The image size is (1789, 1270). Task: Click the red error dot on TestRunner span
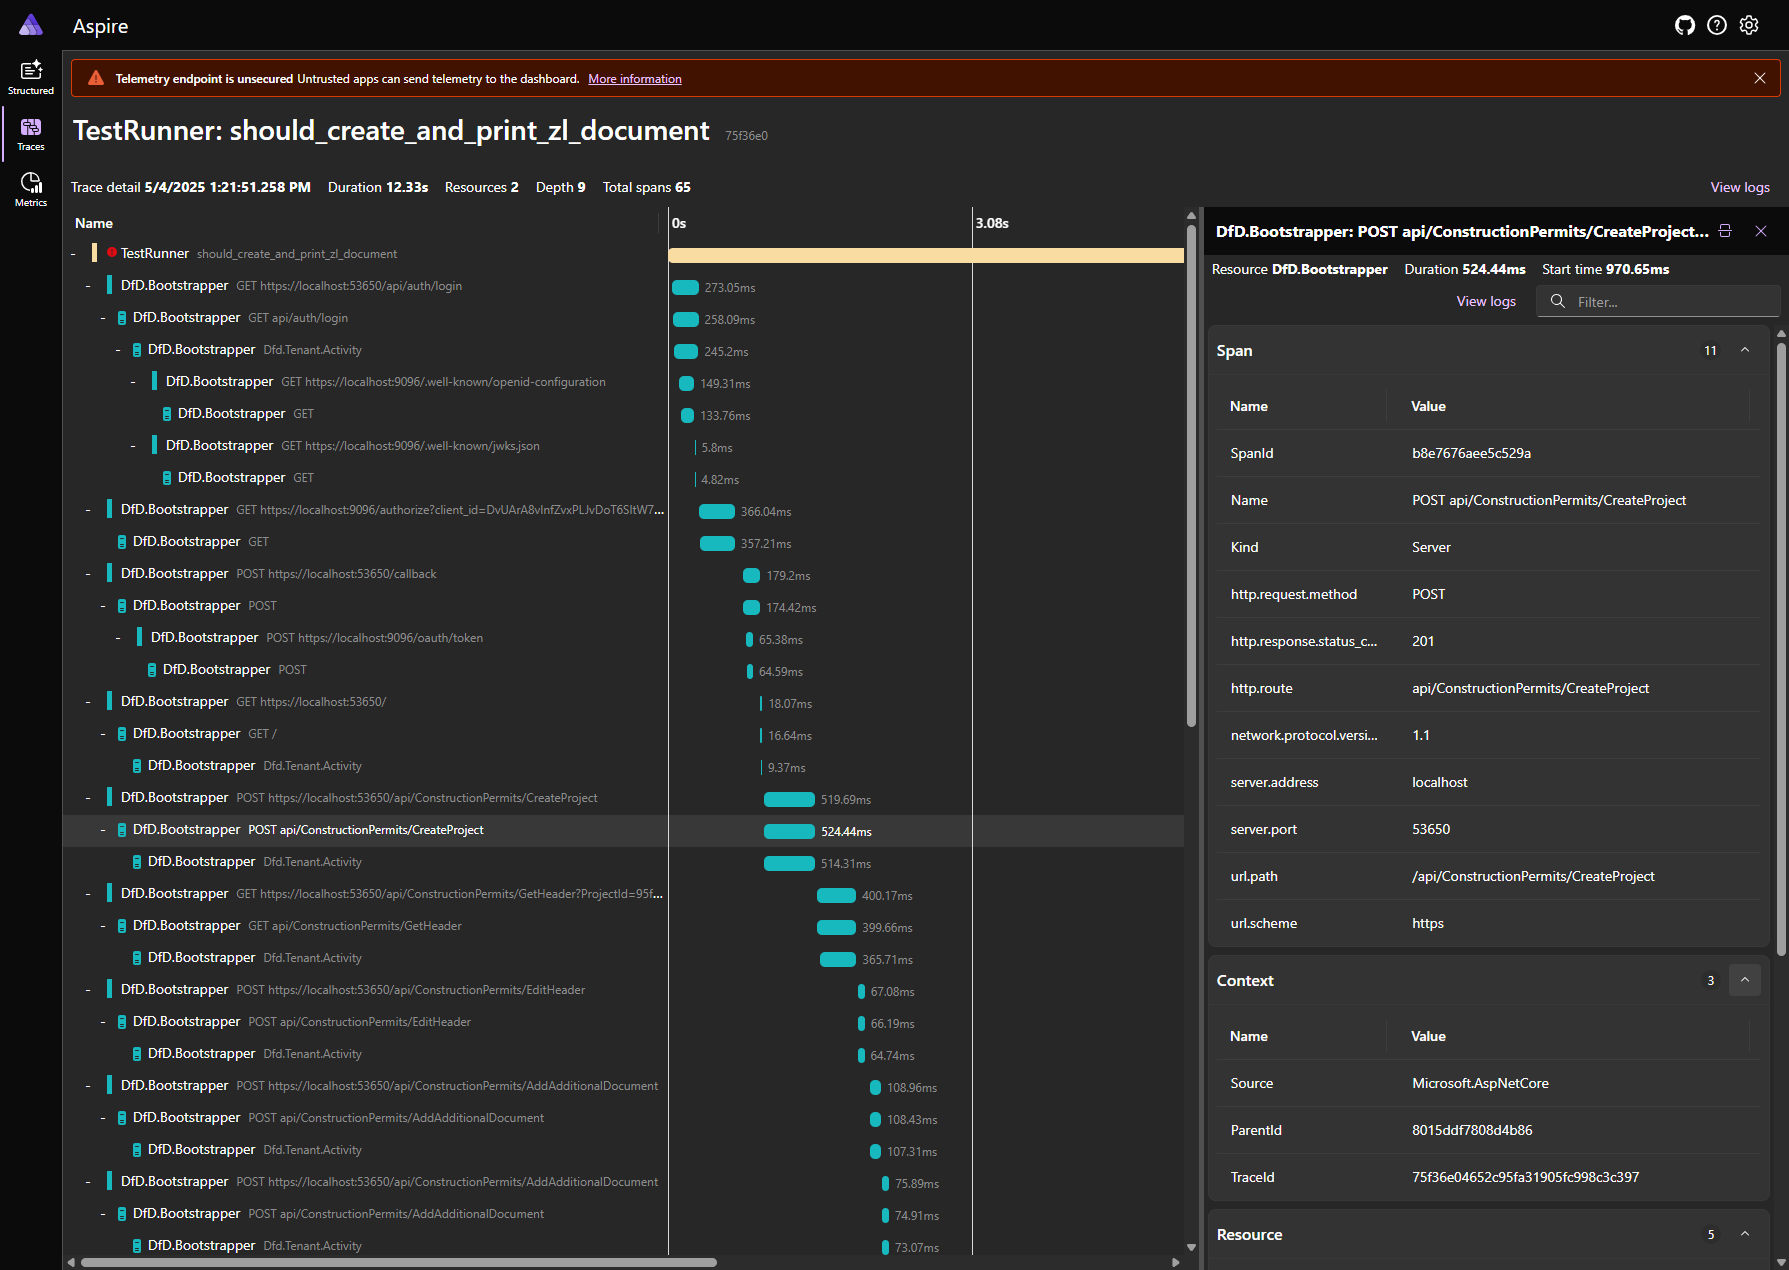coord(112,253)
